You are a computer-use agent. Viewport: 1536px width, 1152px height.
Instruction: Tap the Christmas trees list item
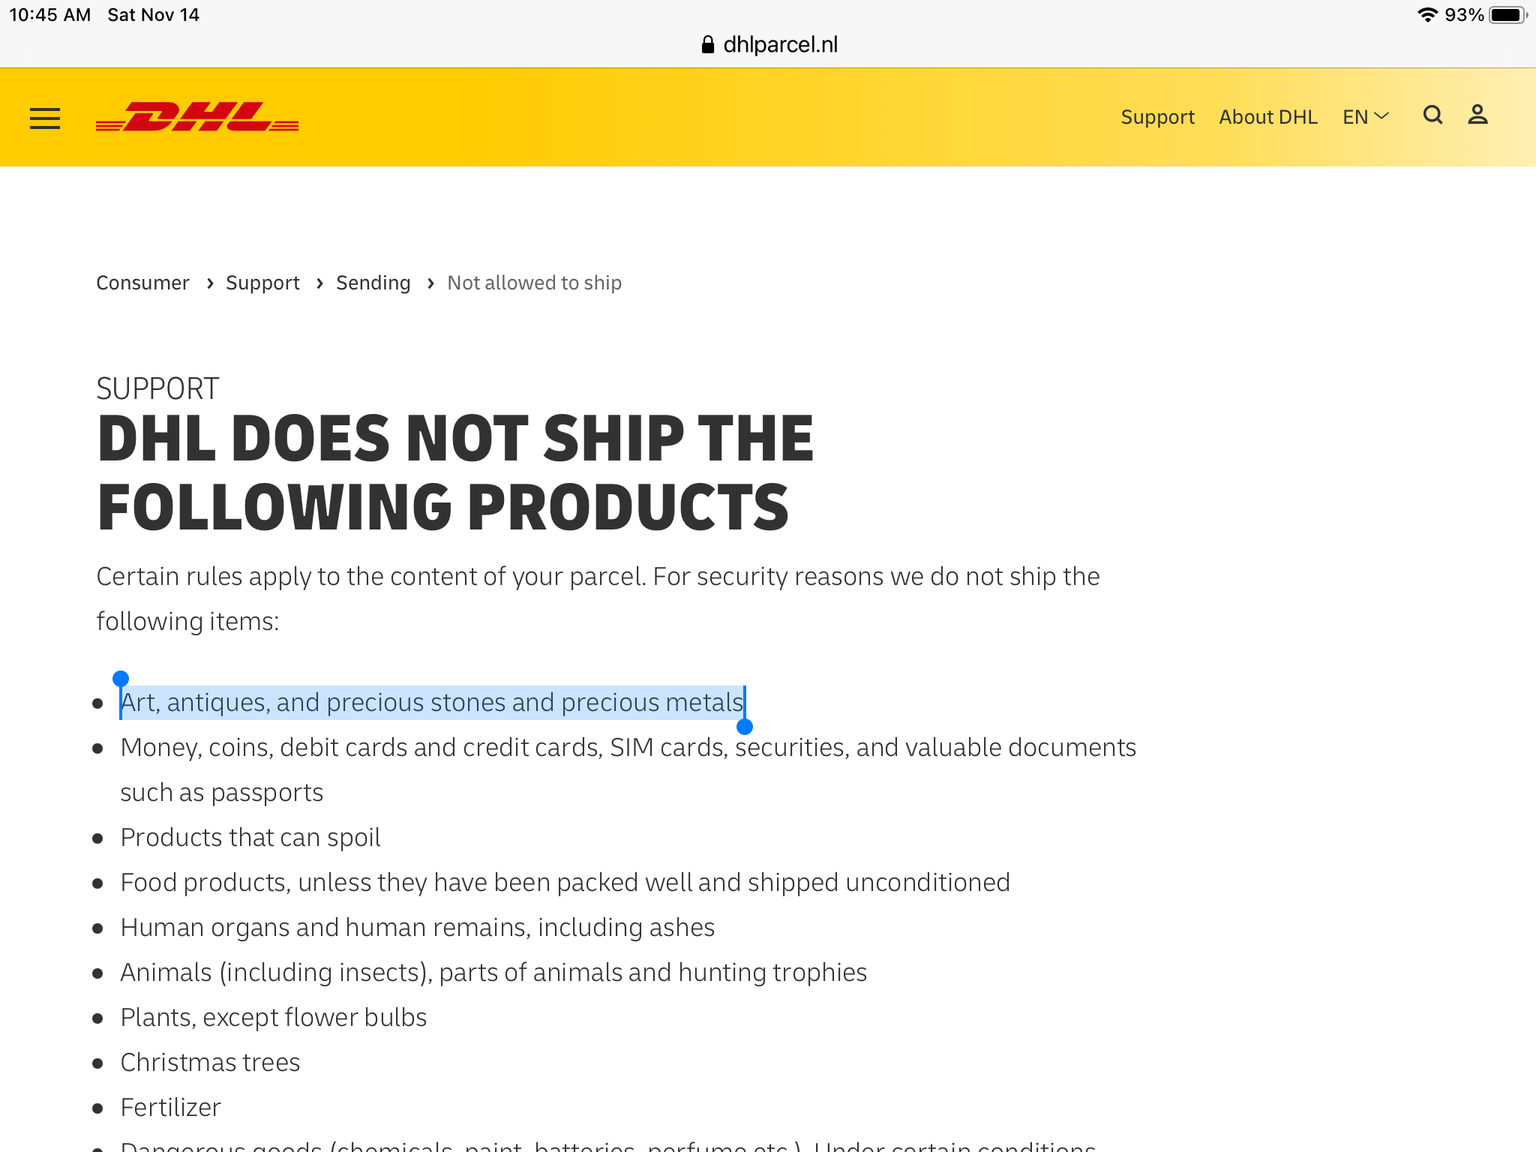click(x=210, y=1062)
